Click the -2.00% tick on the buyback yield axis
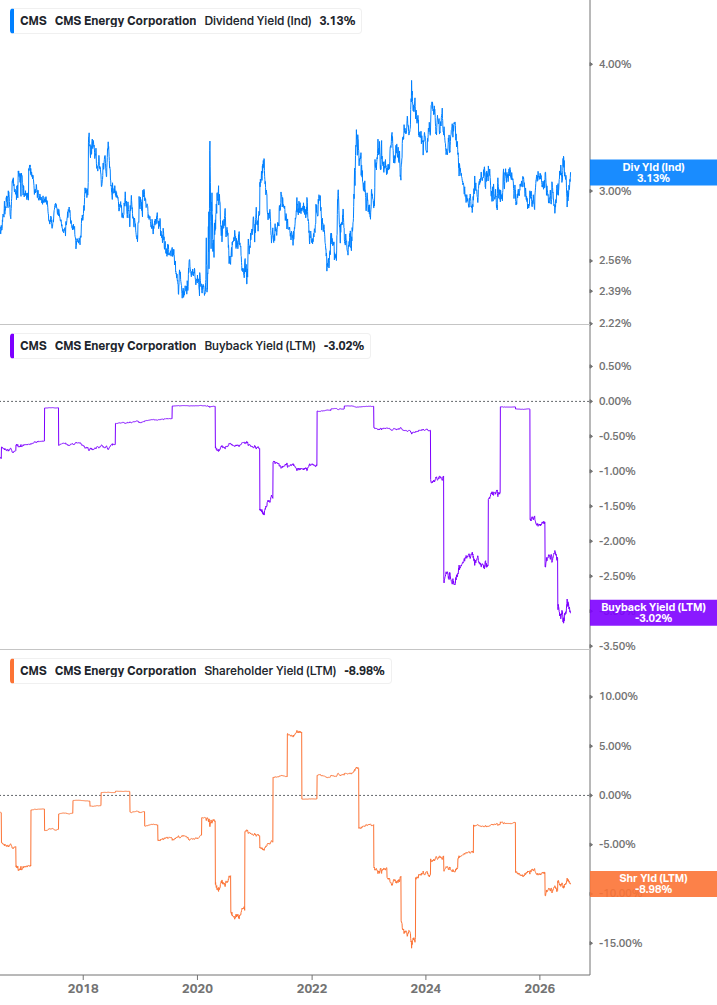 click(617, 541)
